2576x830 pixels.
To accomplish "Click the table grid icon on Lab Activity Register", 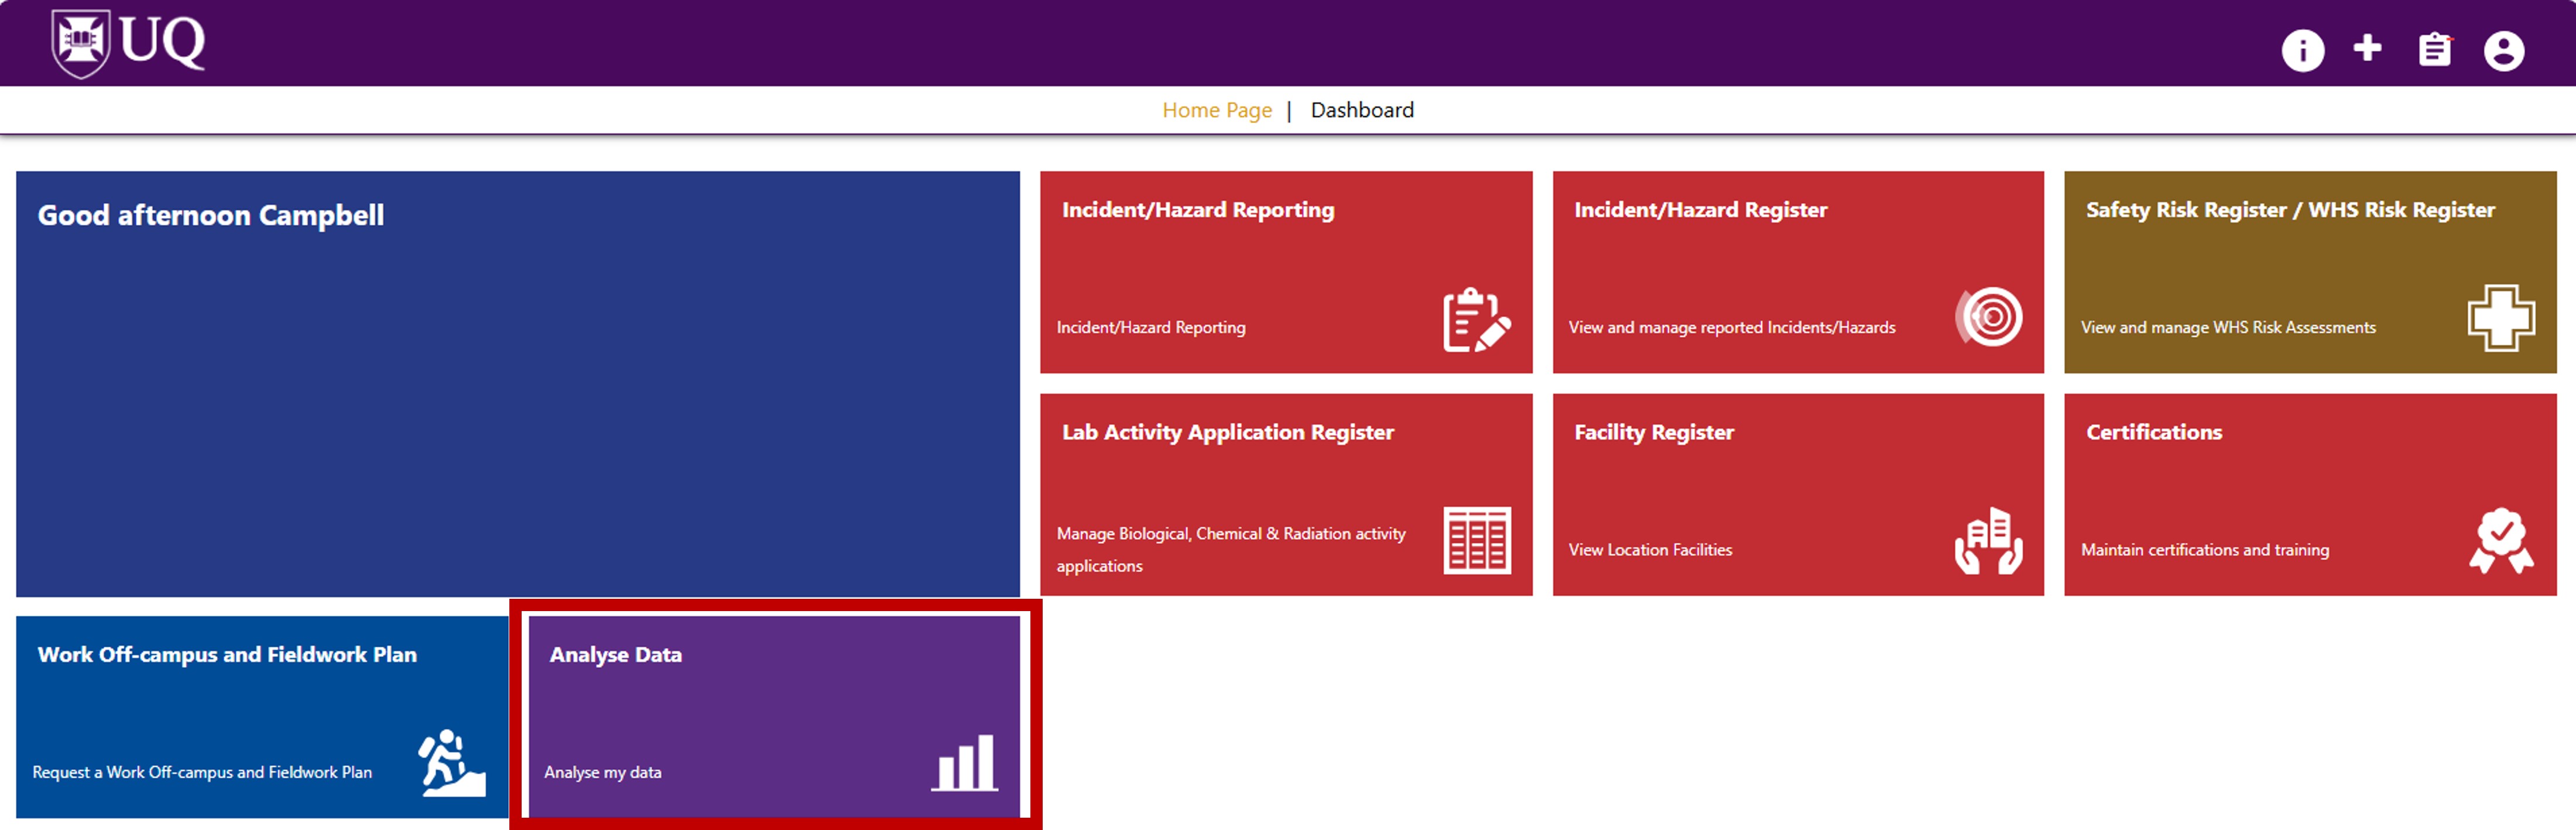I will 1476,541.
